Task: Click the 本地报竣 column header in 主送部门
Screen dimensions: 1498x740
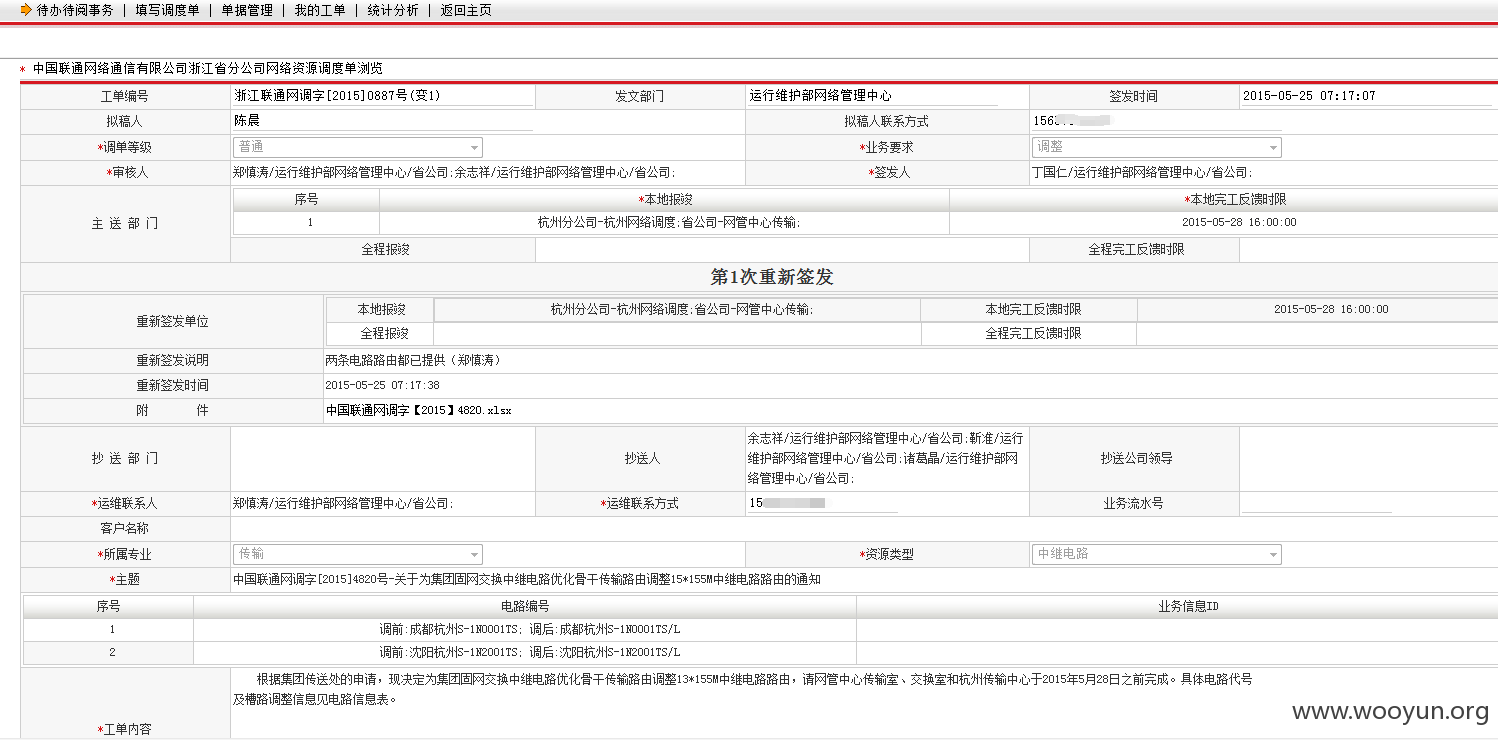Action: [x=666, y=199]
